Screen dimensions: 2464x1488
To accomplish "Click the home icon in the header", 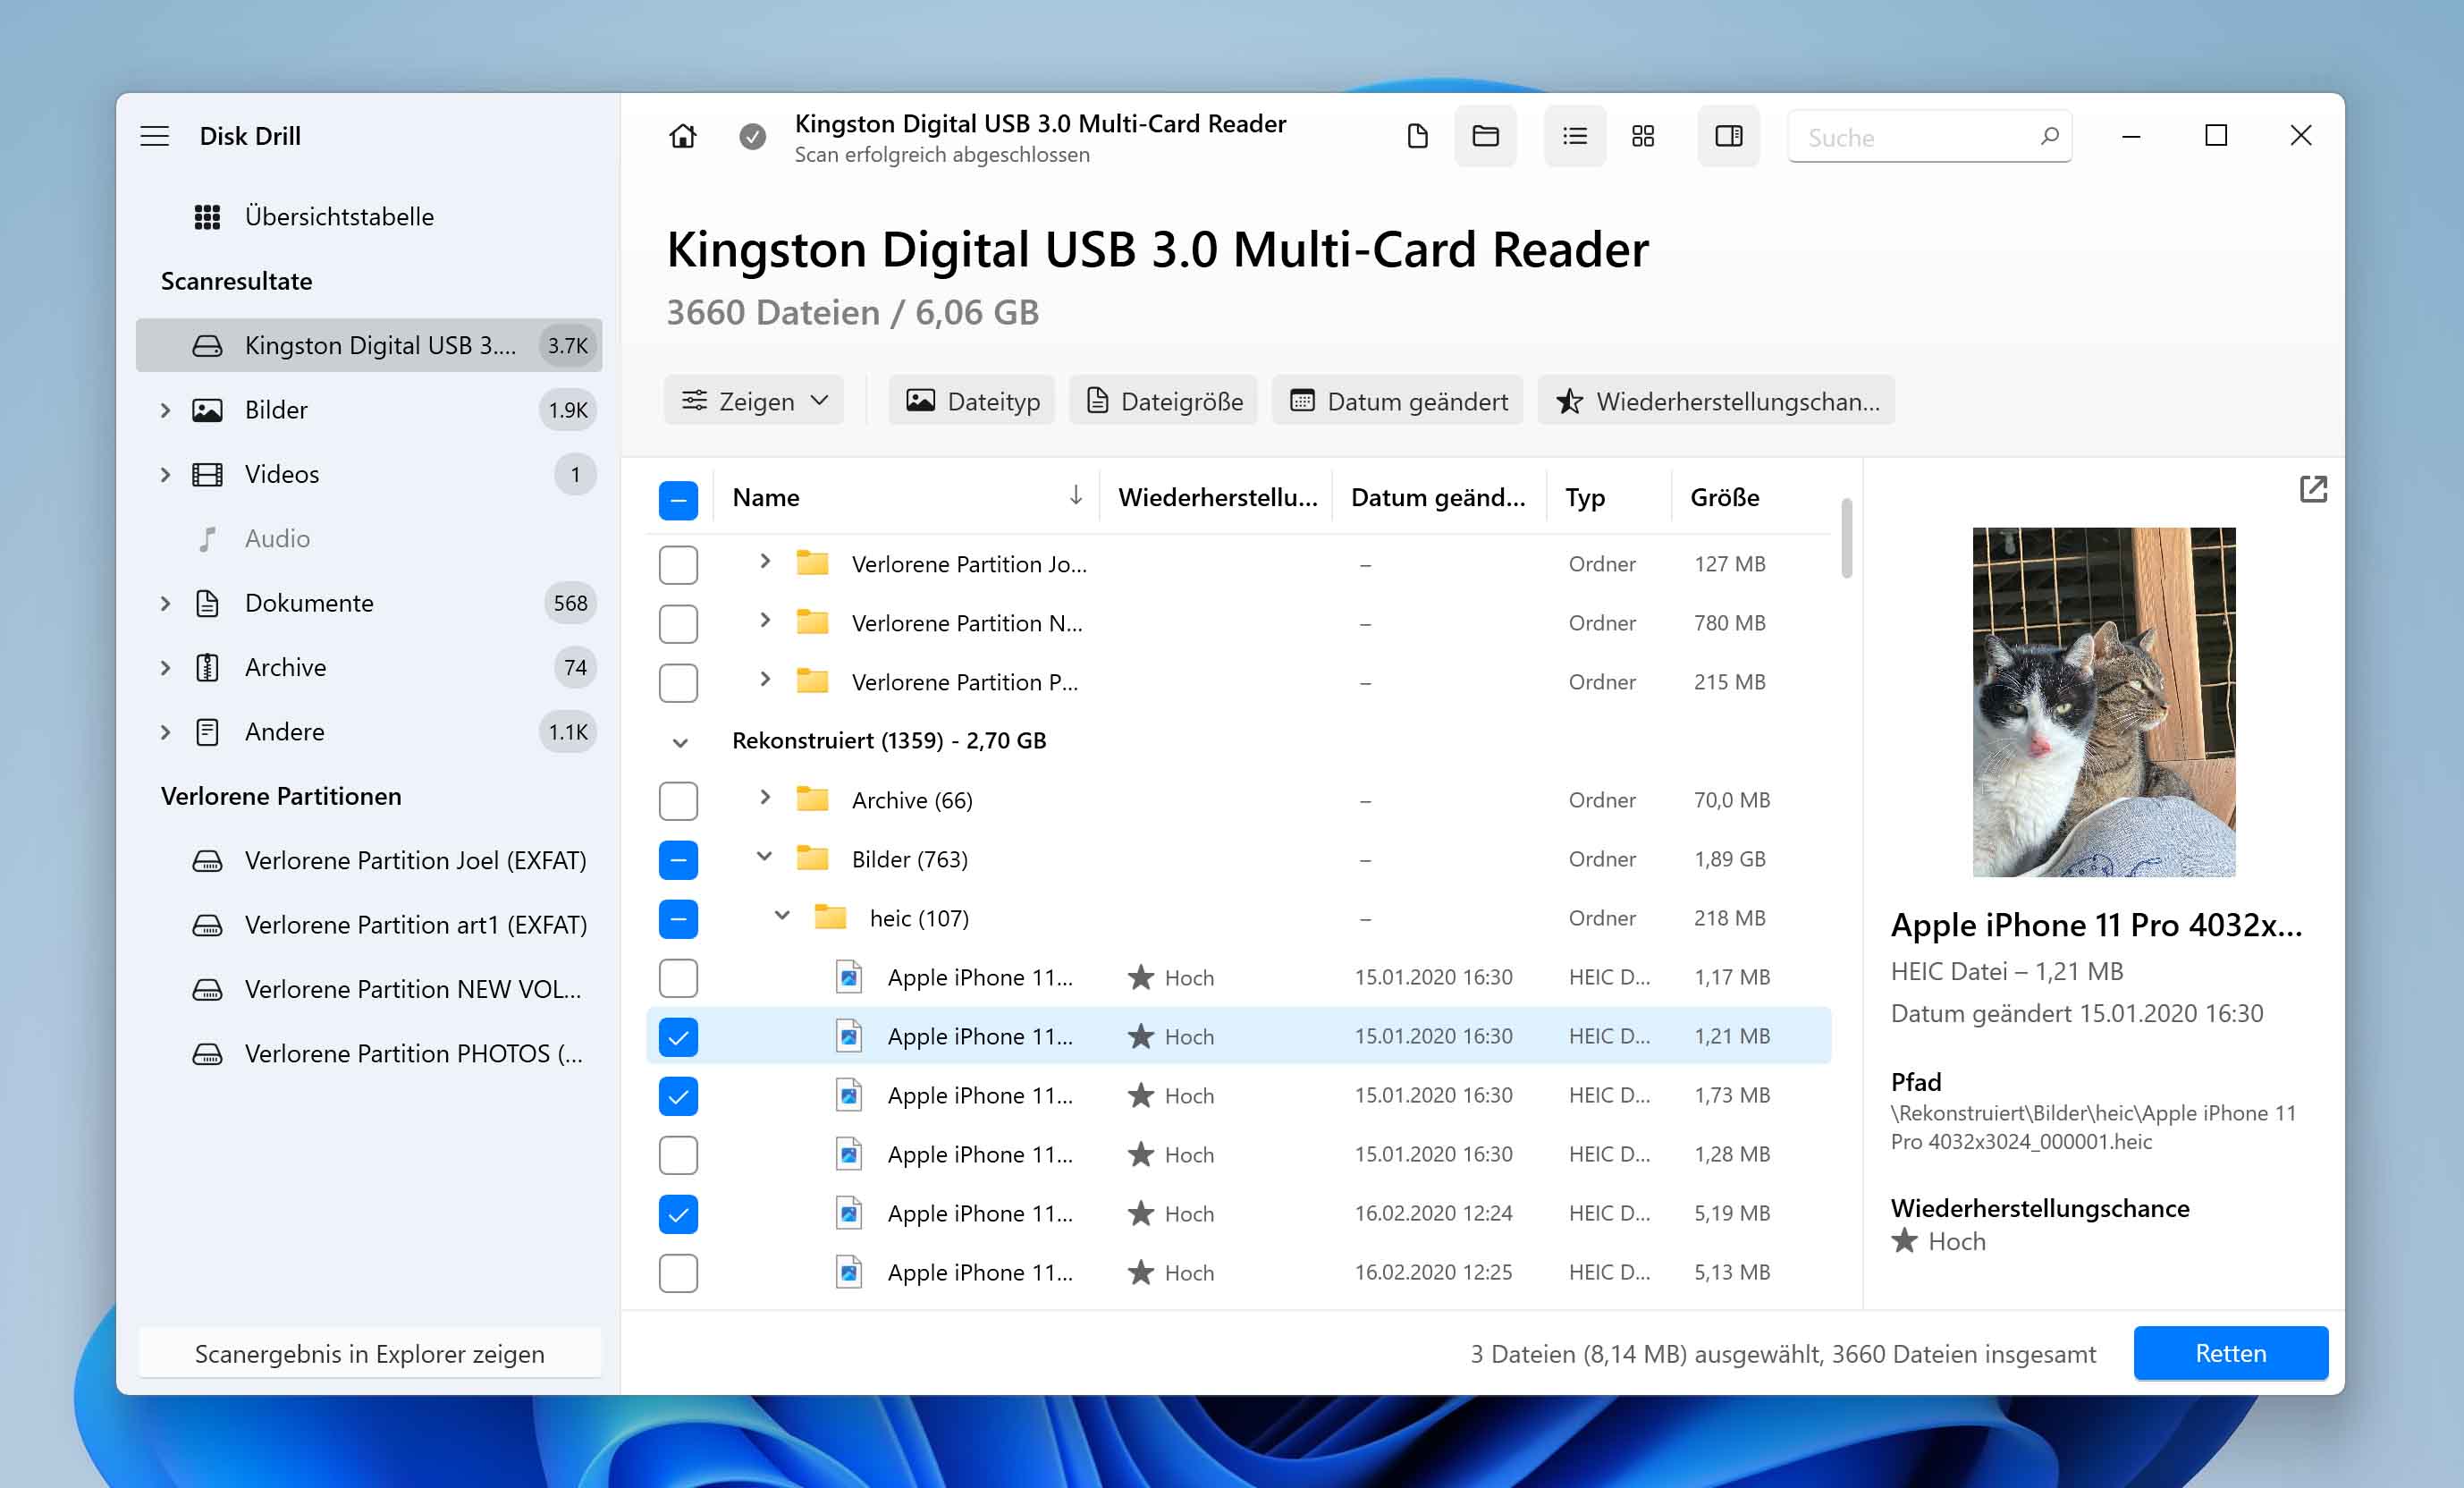I will point(681,136).
